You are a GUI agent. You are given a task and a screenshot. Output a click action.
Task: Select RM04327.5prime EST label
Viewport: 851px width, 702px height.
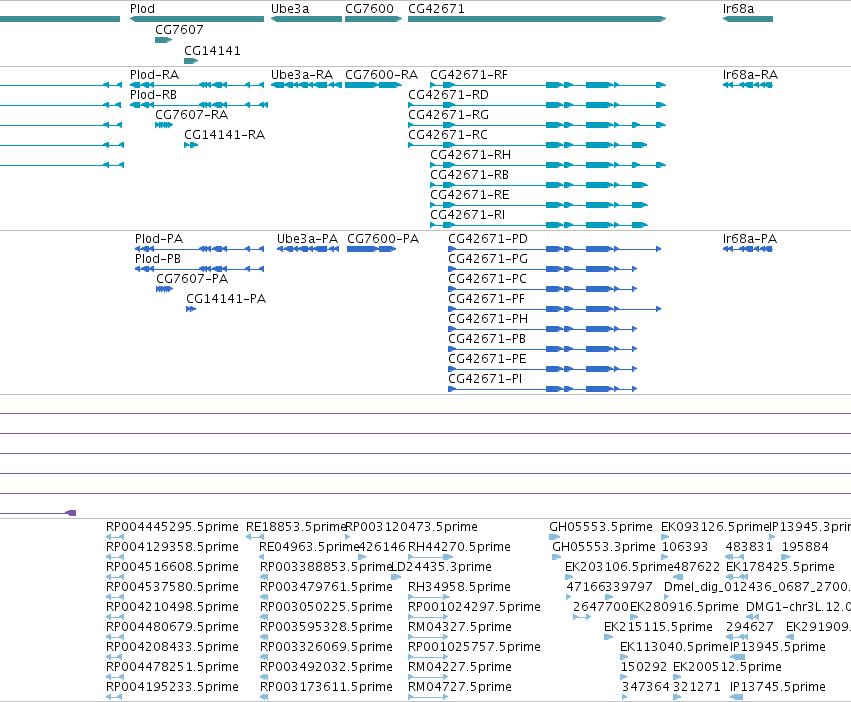pos(460,627)
